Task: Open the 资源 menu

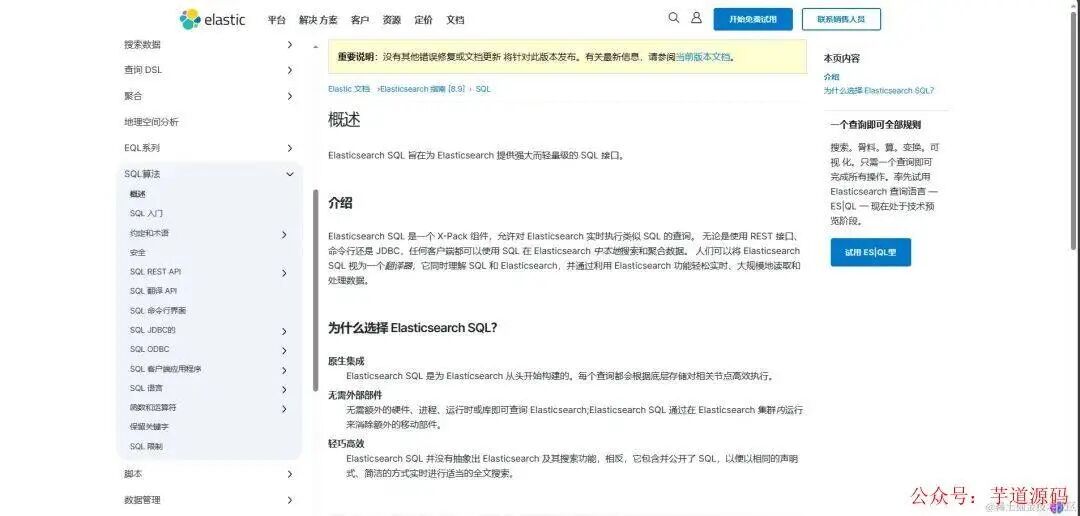Action: [392, 20]
